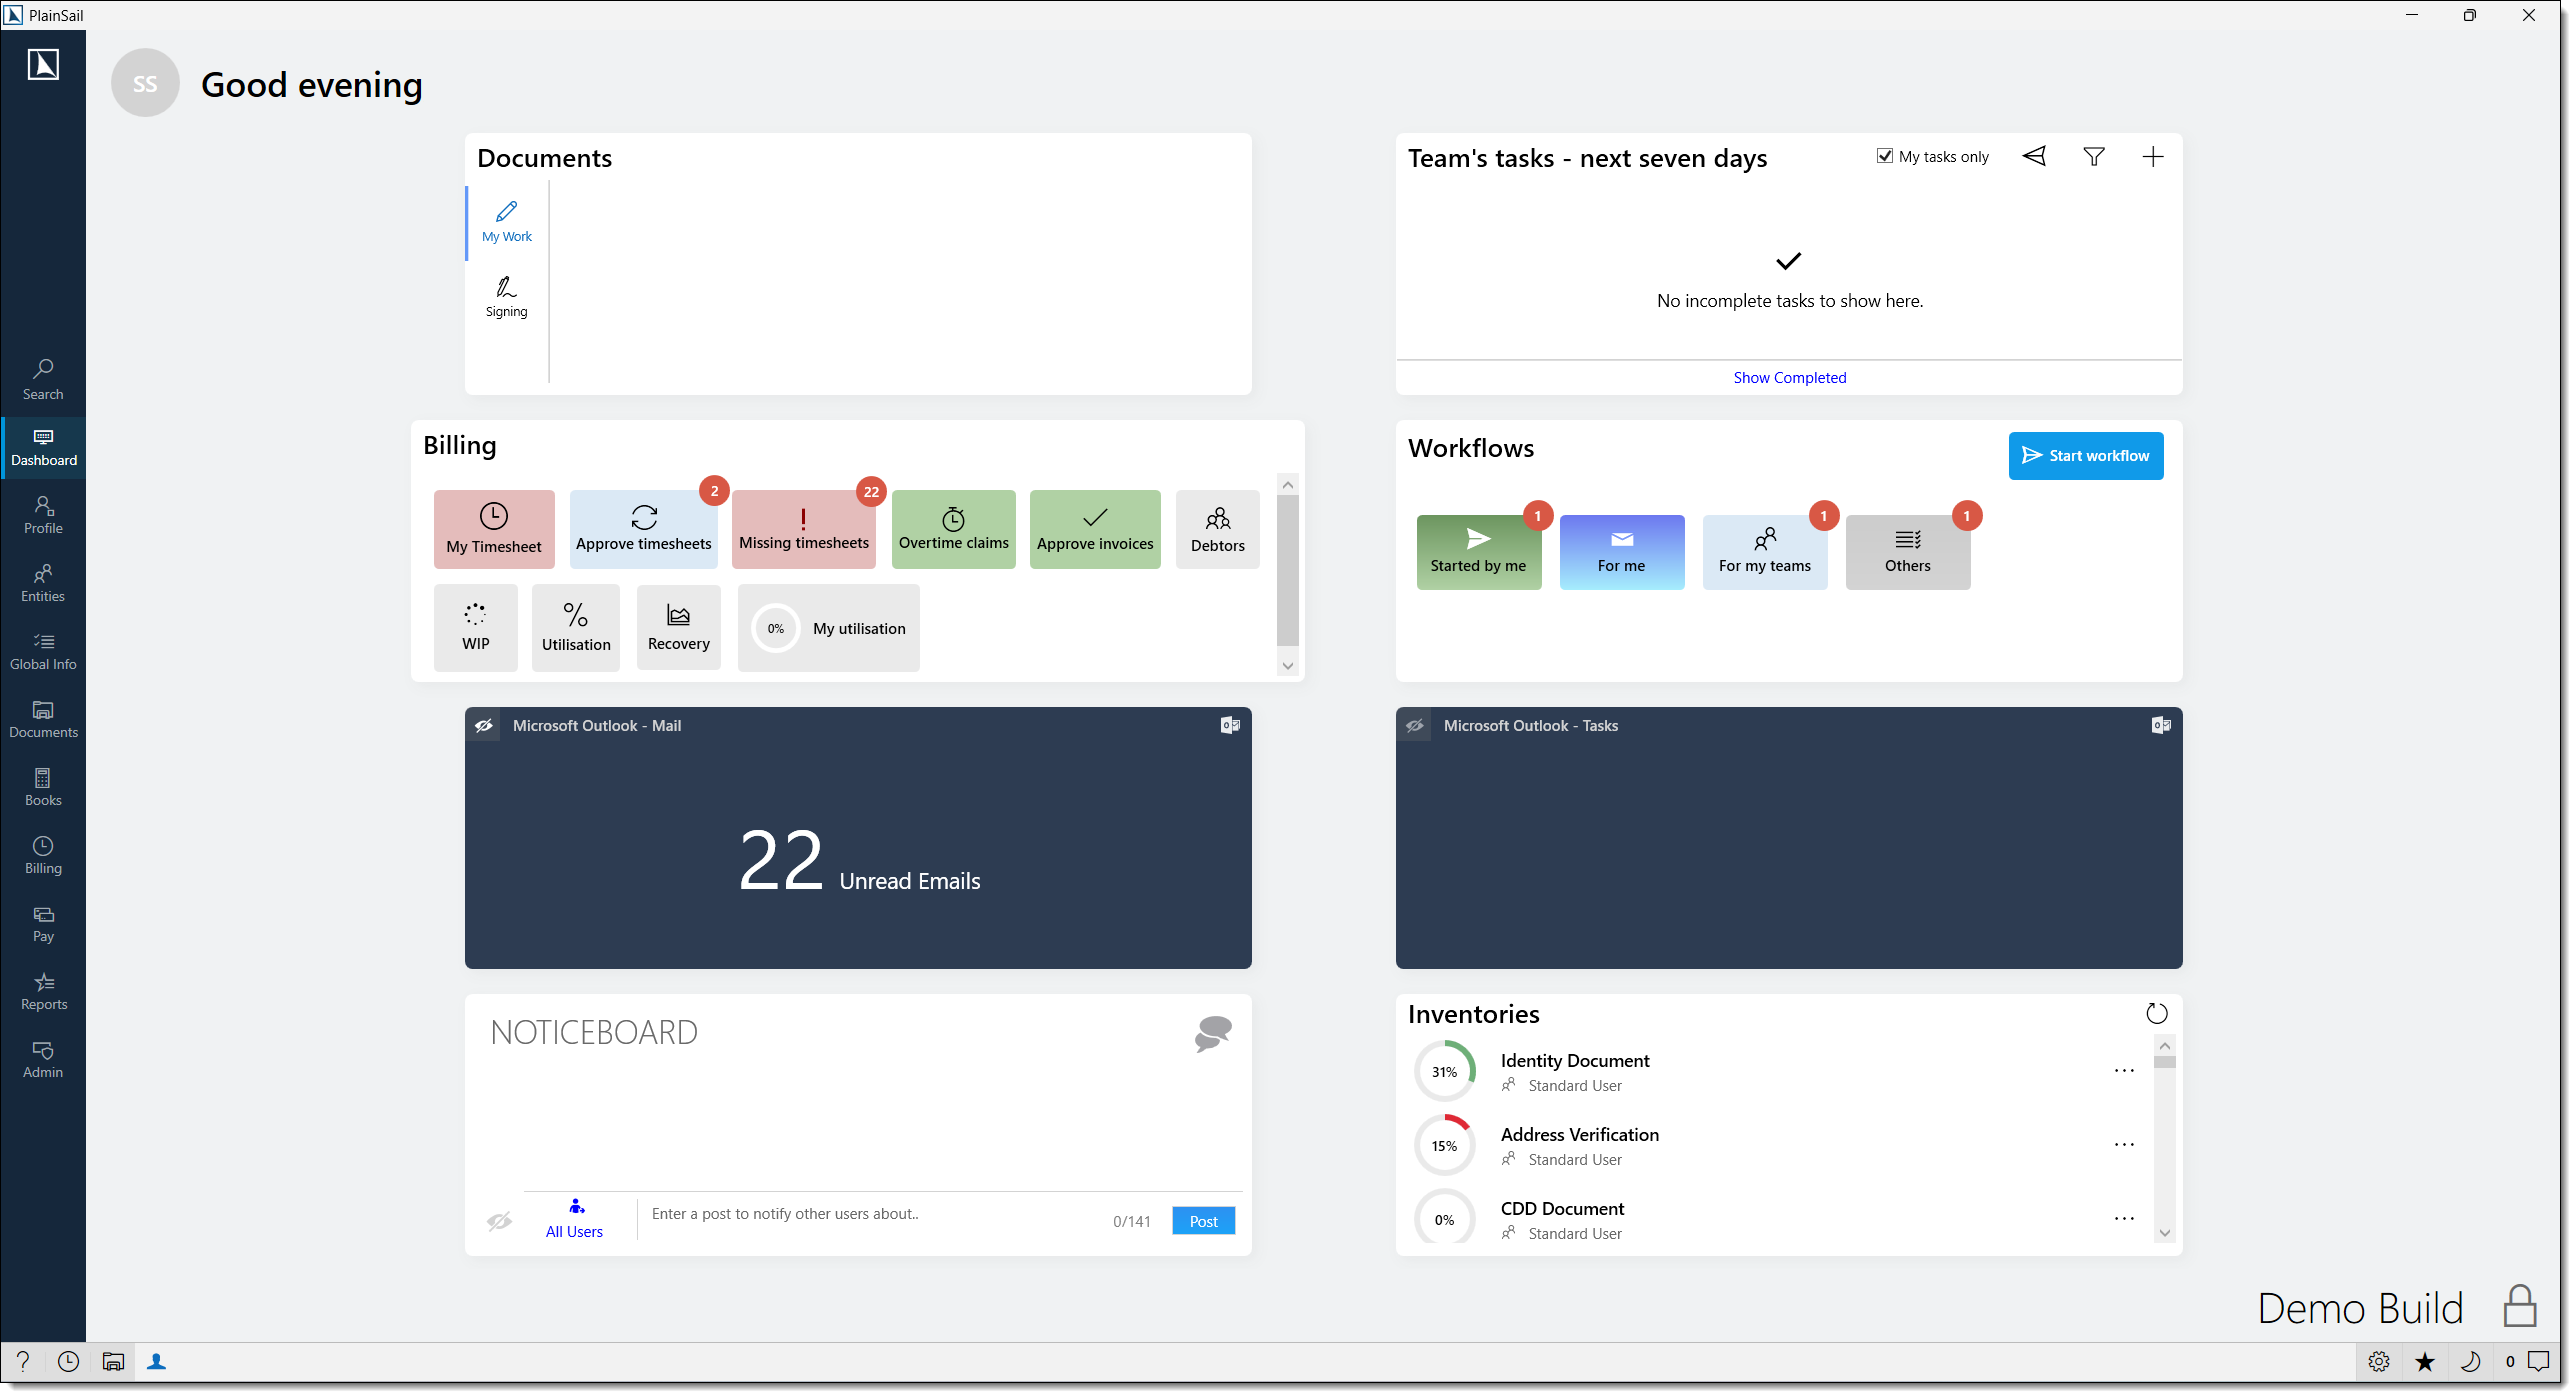Select Entities in the left sidebar
This screenshot has width=2576, height=1398.
(x=43, y=582)
